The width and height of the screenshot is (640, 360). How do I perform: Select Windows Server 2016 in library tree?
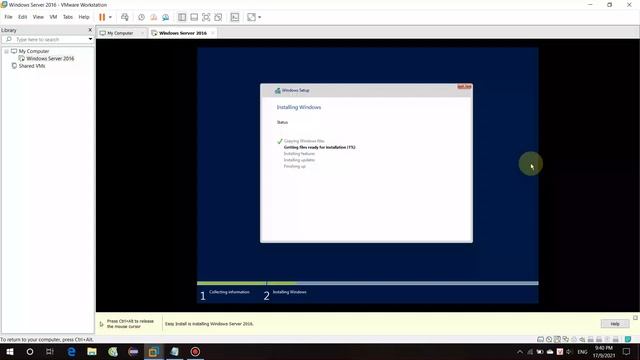[x=50, y=58]
